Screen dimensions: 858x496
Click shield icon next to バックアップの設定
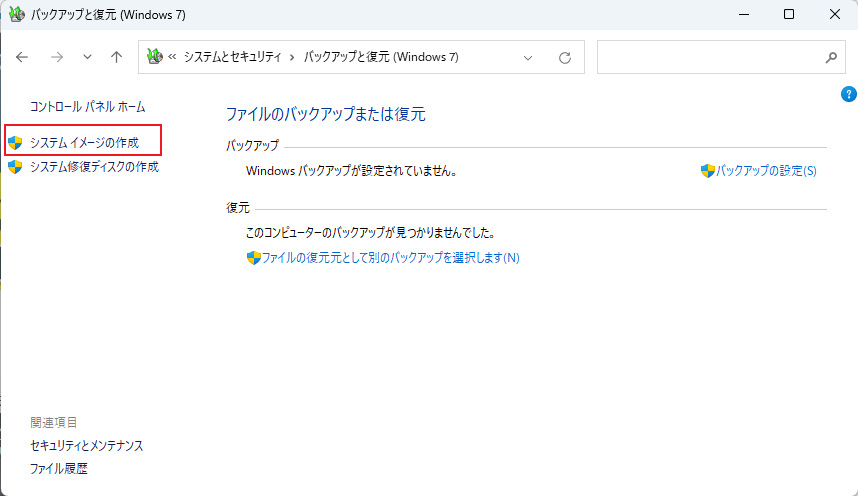708,171
